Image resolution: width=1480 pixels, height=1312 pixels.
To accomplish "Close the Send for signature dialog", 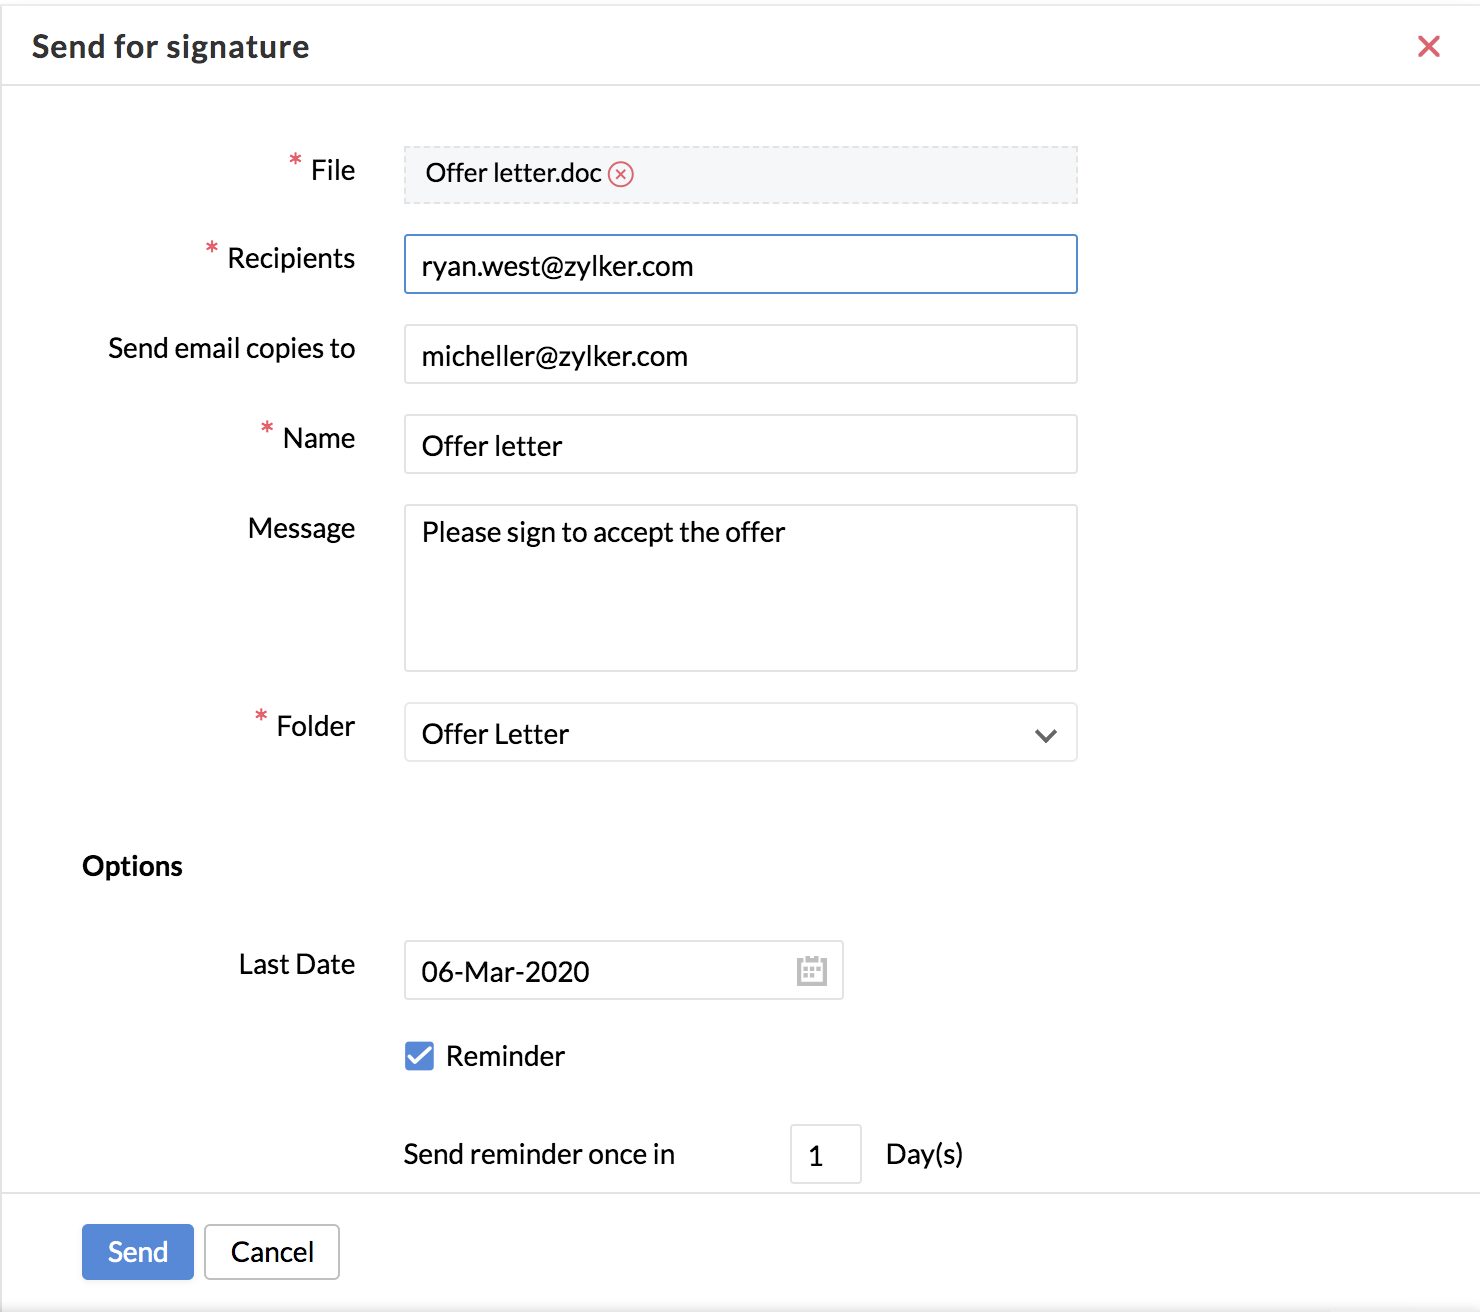I will pyautogui.click(x=1428, y=46).
